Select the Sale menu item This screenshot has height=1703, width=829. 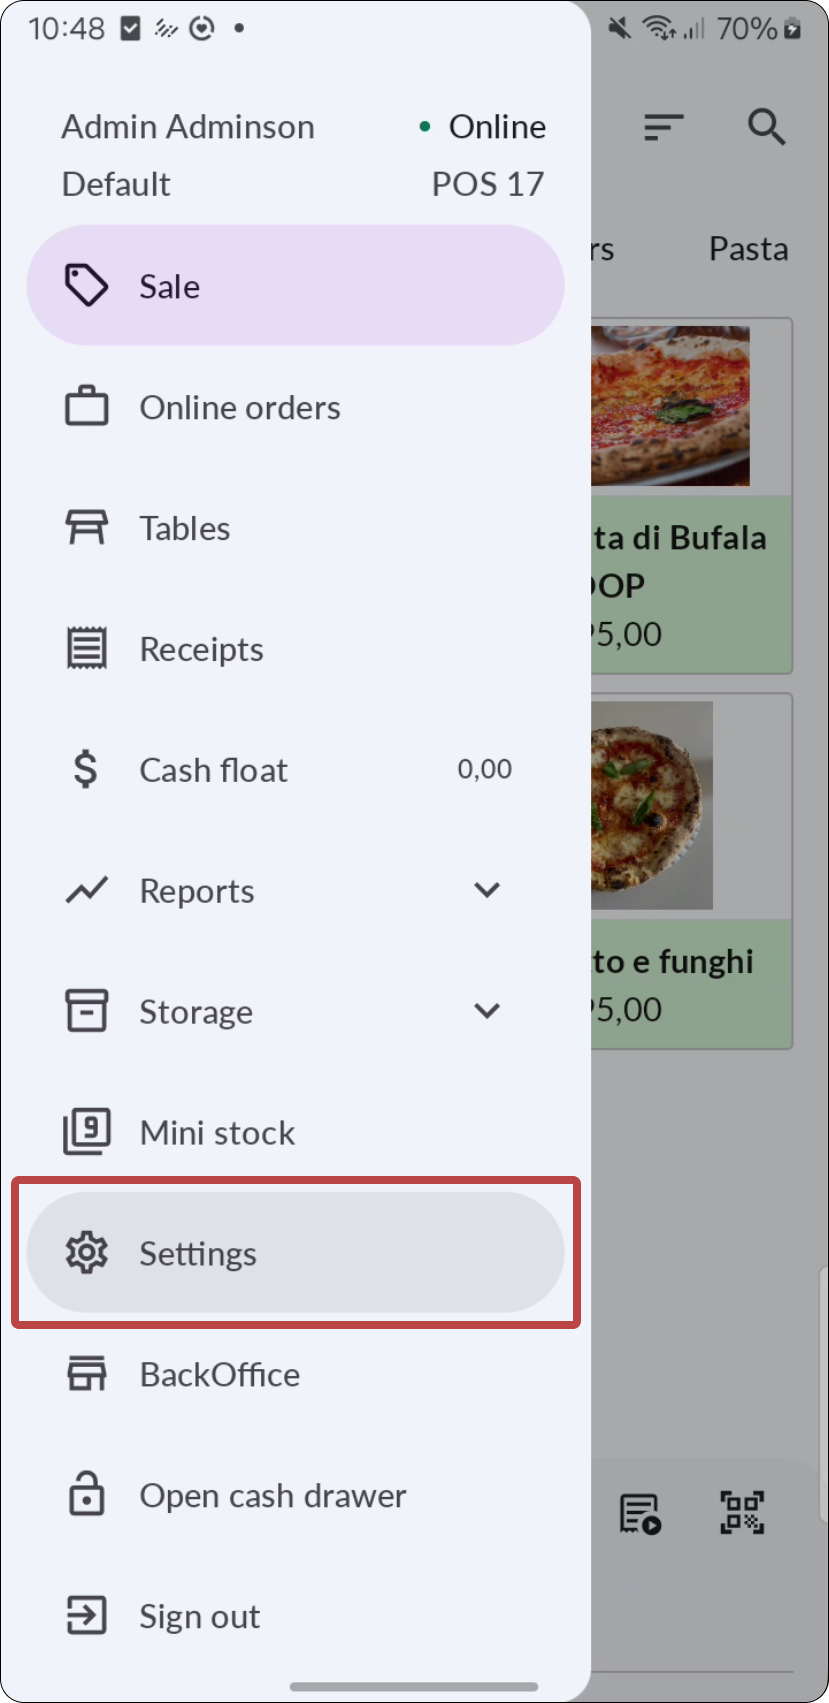295,286
